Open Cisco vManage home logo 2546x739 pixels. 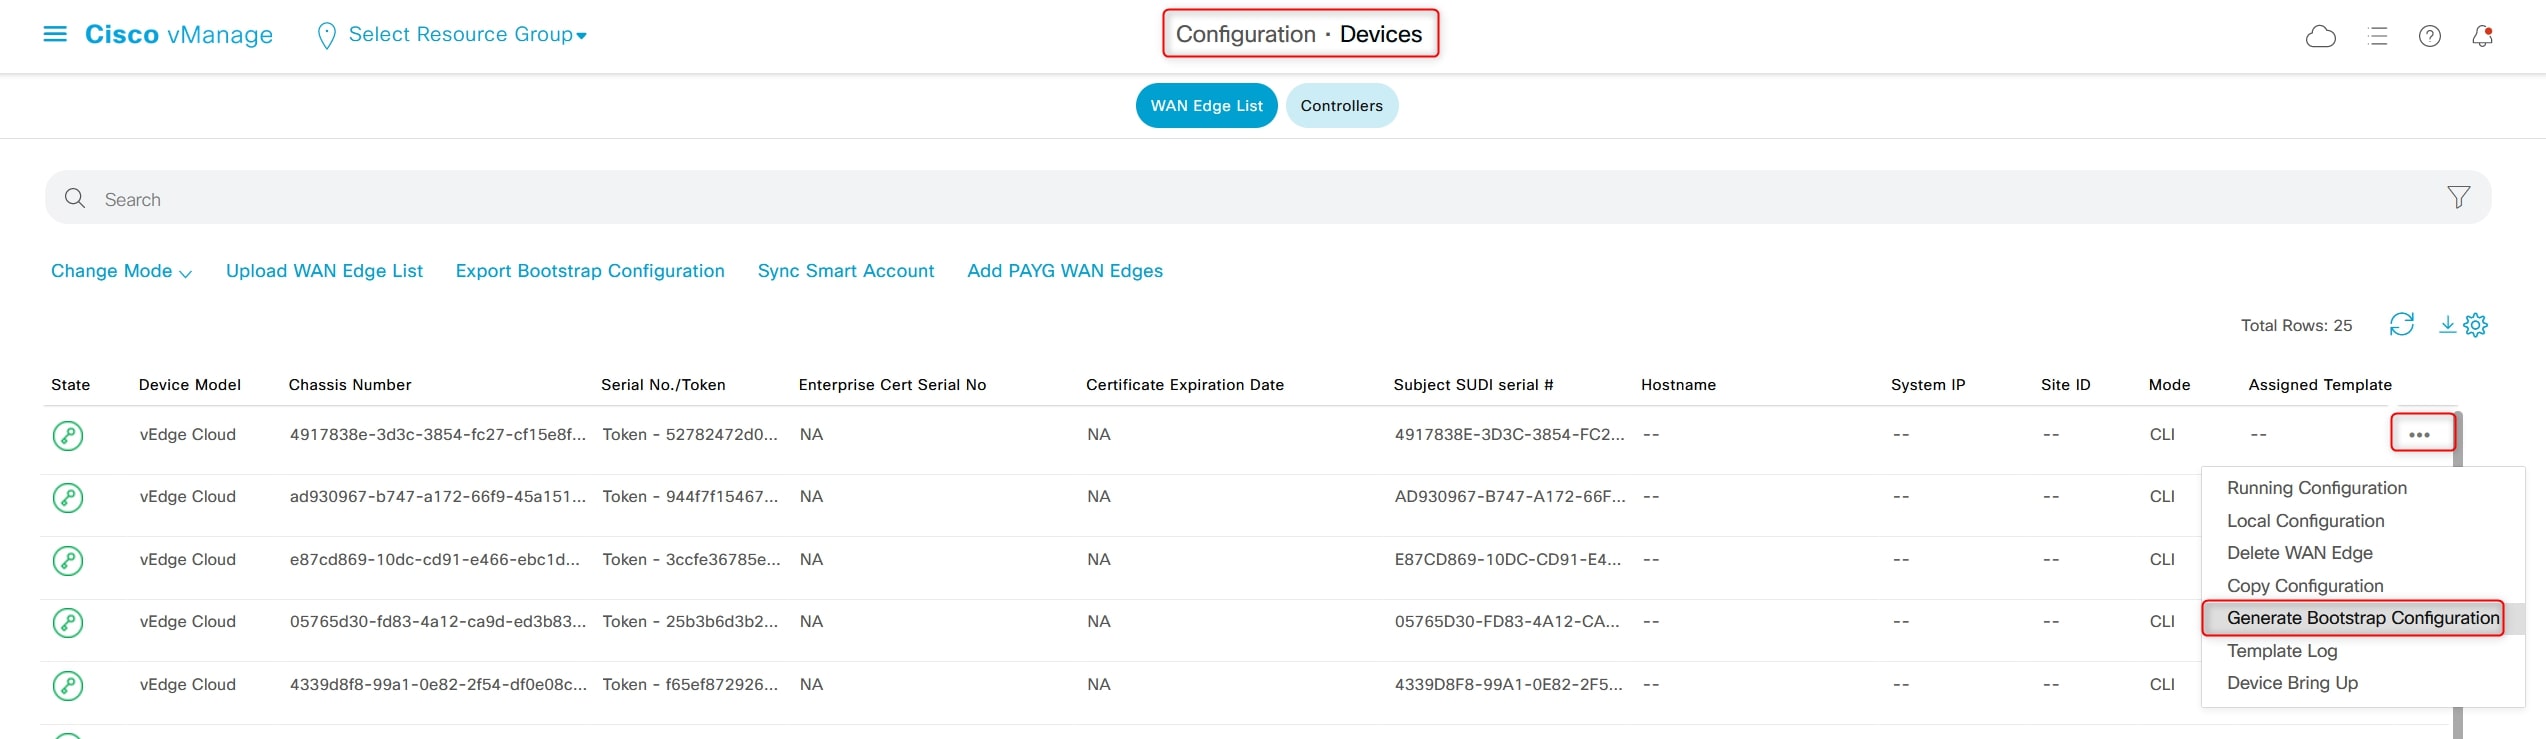pyautogui.click(x=179, y=34)
